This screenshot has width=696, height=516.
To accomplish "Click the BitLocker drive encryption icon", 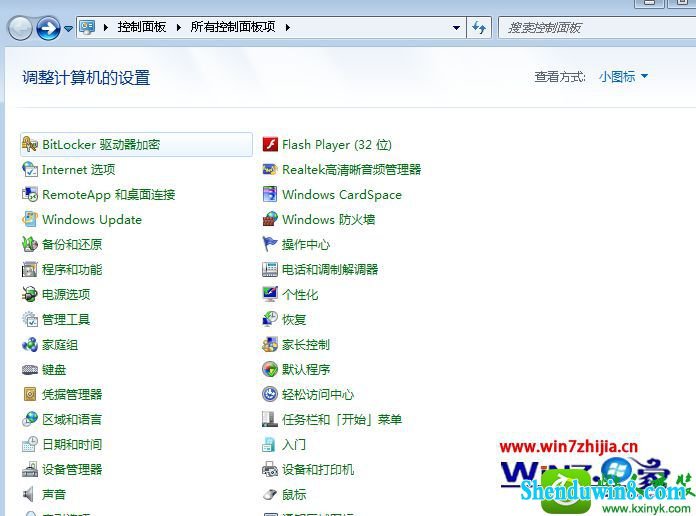I will pyautogui.click(x=30, y=144).
